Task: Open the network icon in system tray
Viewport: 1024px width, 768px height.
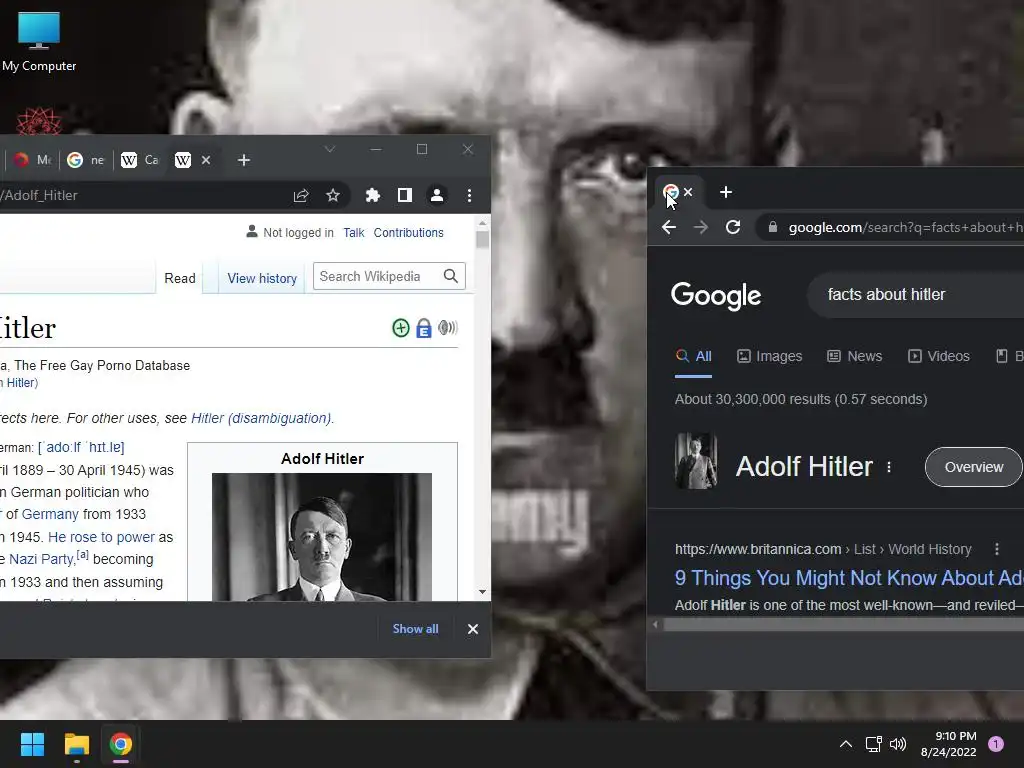Action: point(873,744)
